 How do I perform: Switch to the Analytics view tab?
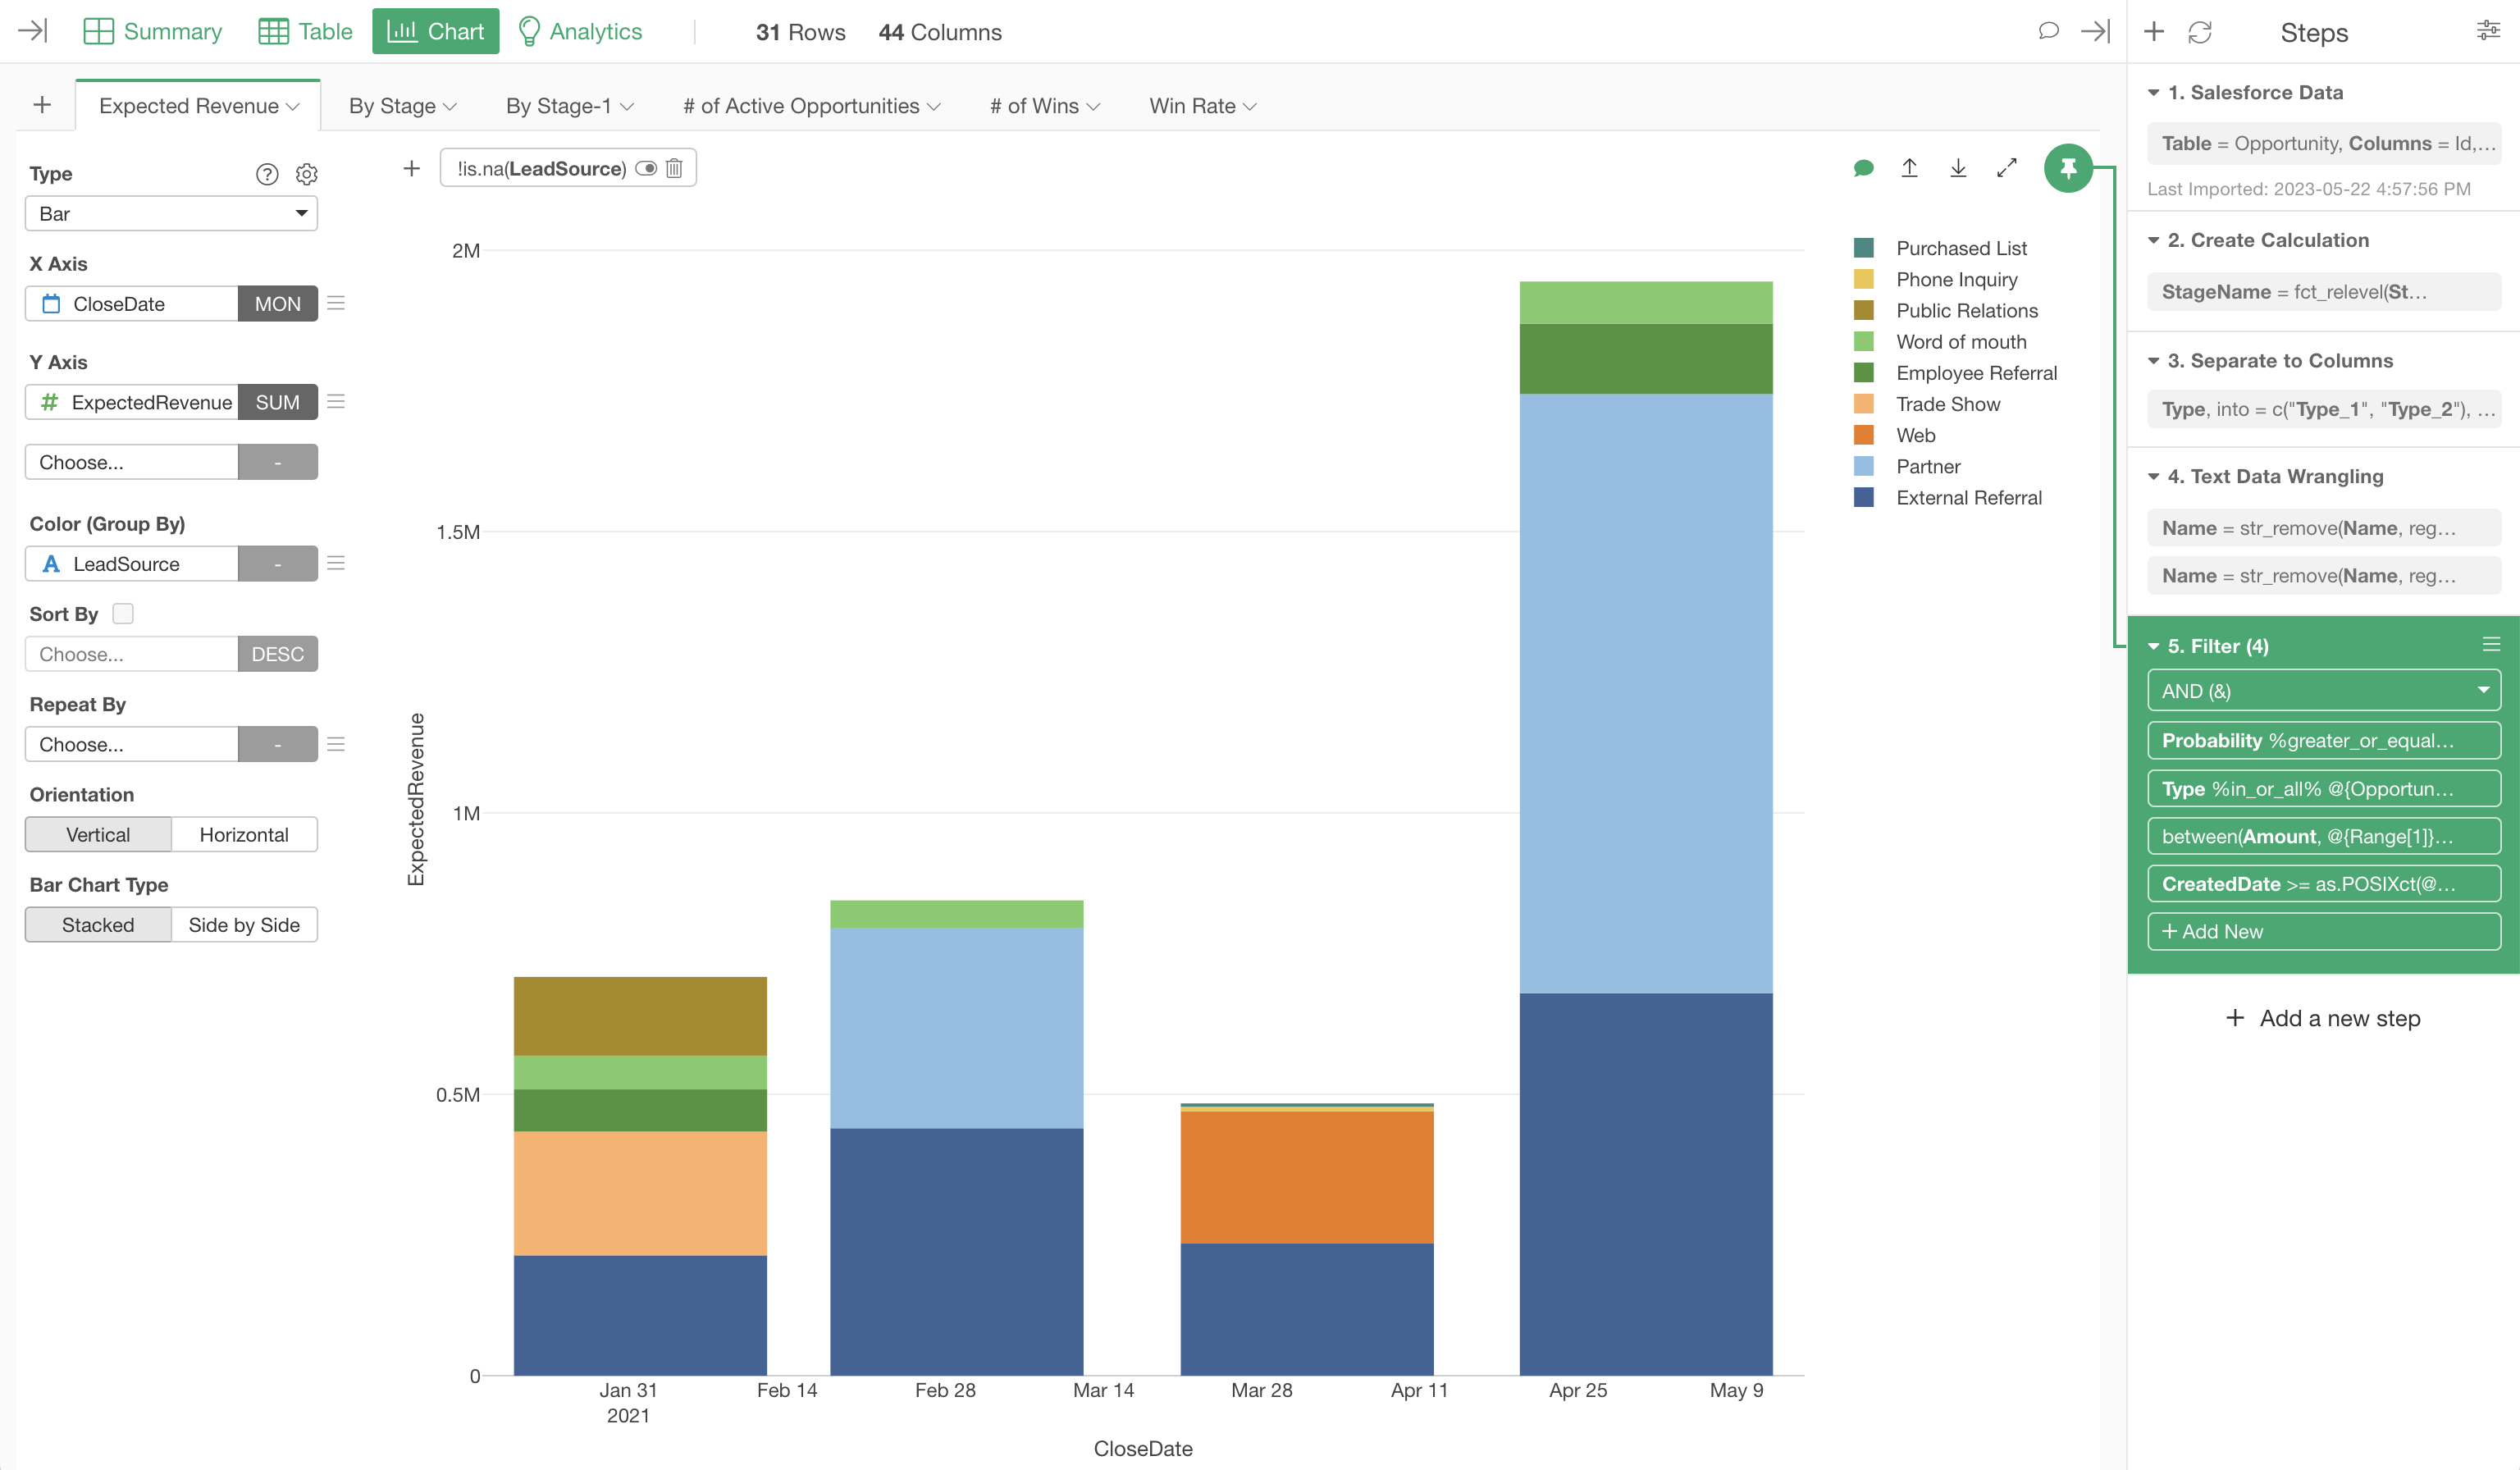point(580,32)
